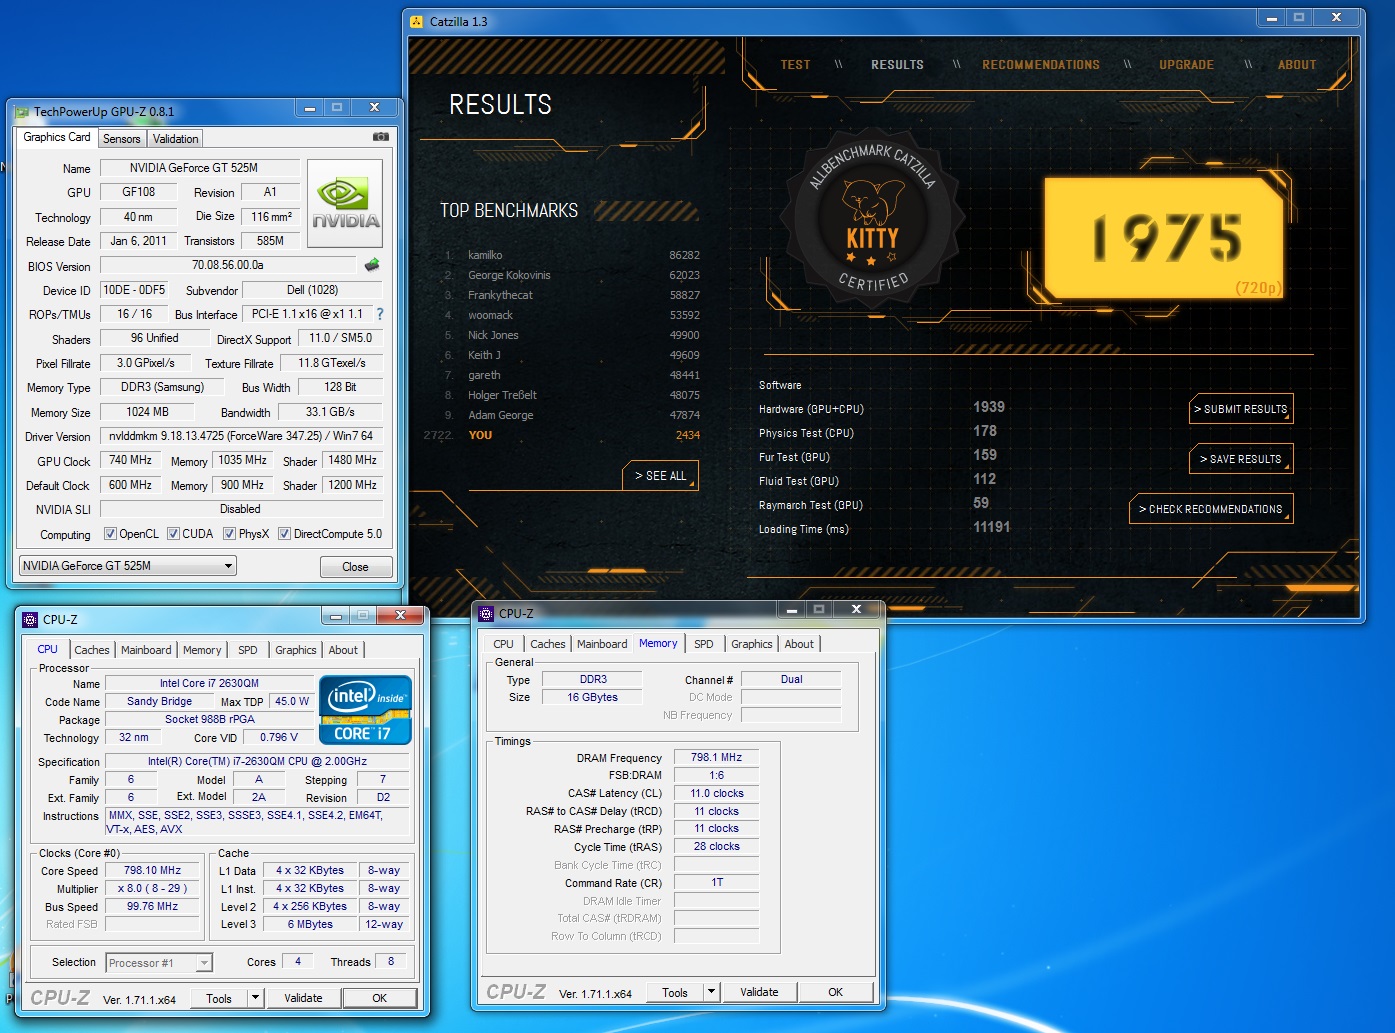This screenshot has height=1033, width=1395.
Task: Click the SAVE RESULTS button
Action: [1241, 459]
